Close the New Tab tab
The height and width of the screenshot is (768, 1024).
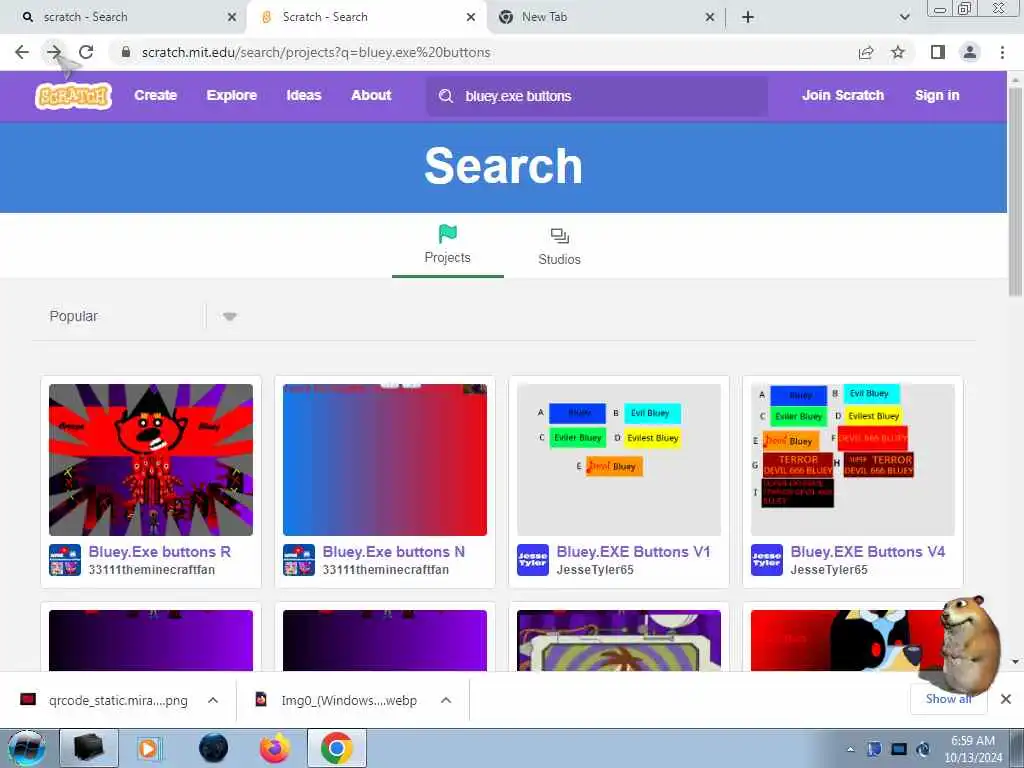(710, 17)
